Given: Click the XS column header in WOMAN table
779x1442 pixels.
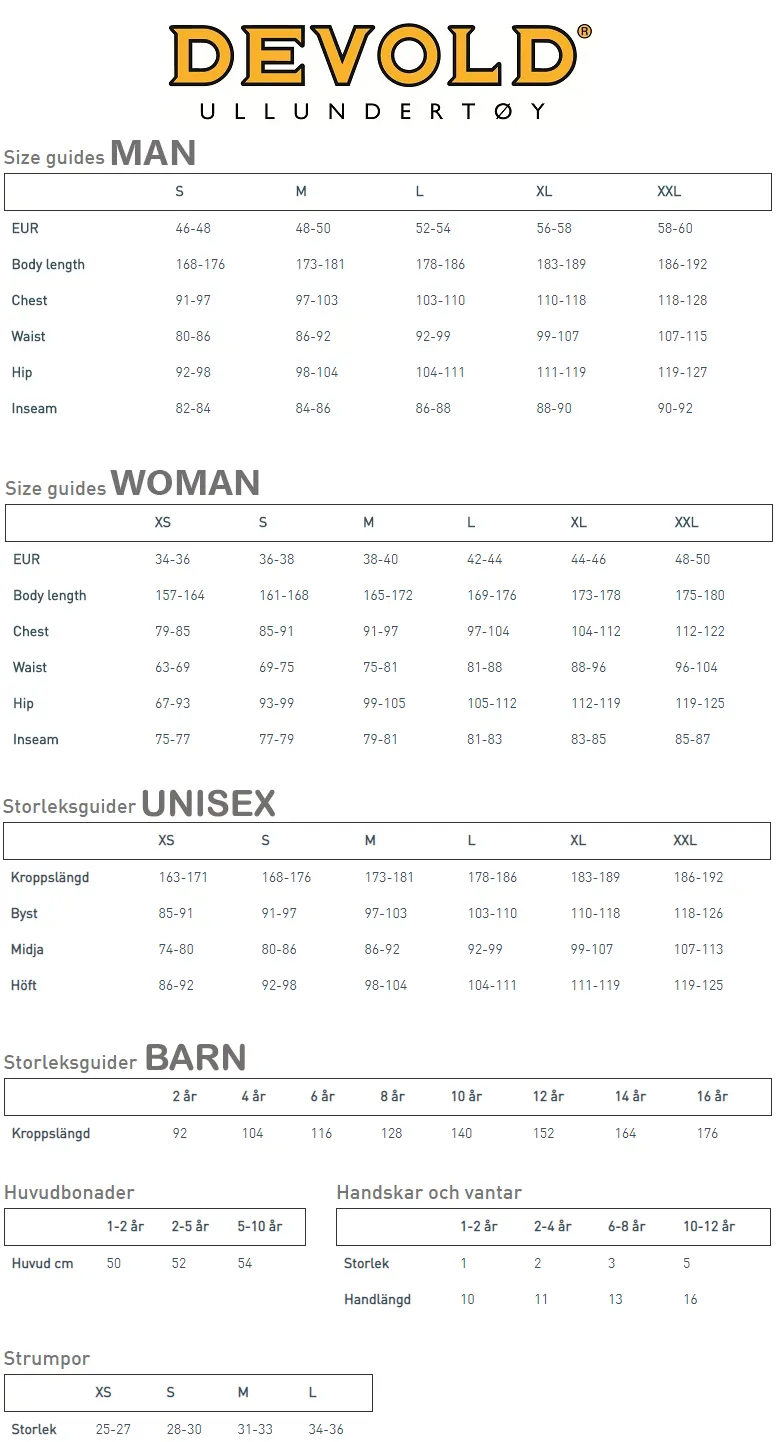Looking at the screenshot, I should (x=163, y=522).
